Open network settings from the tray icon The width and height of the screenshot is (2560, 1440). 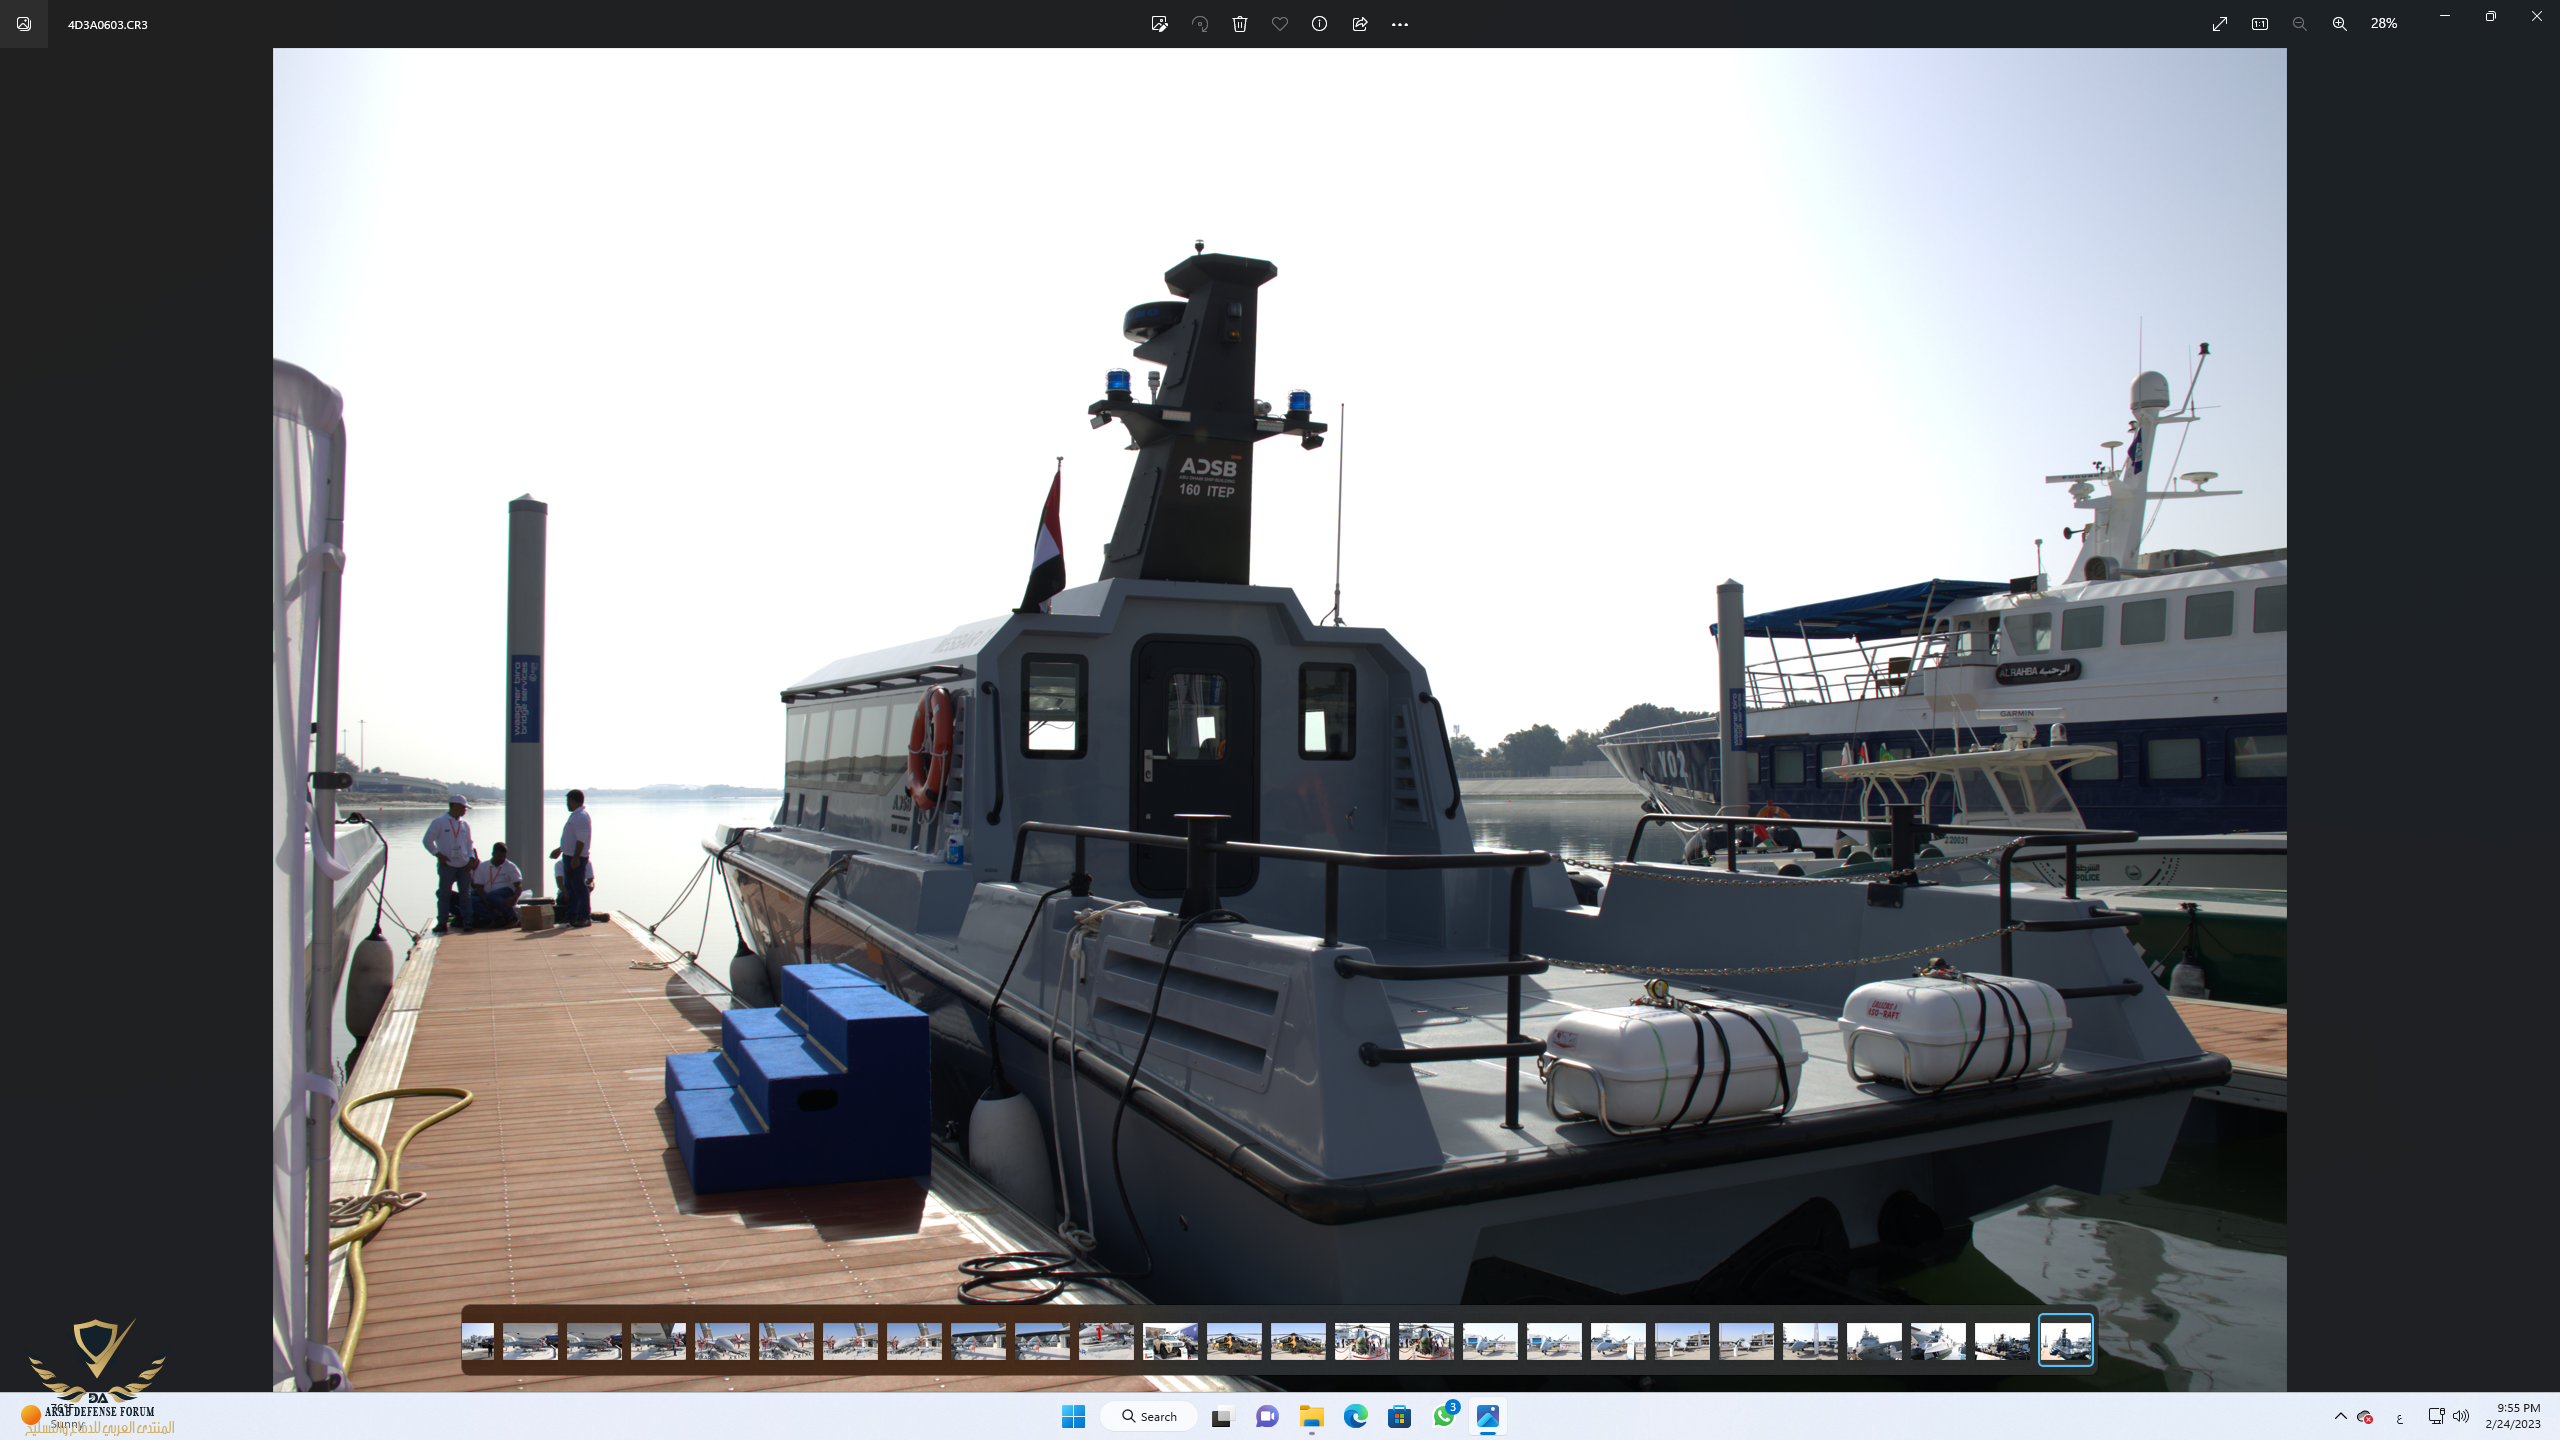(x=2436, y=1416)
